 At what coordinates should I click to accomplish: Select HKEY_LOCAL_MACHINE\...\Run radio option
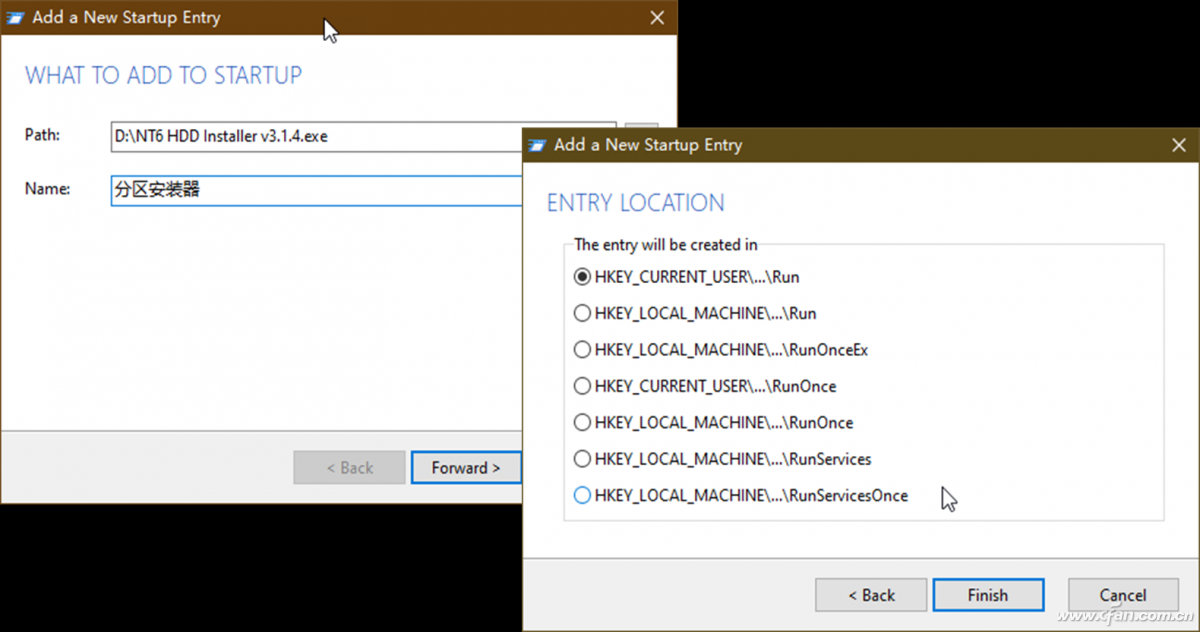coord(582,314)
